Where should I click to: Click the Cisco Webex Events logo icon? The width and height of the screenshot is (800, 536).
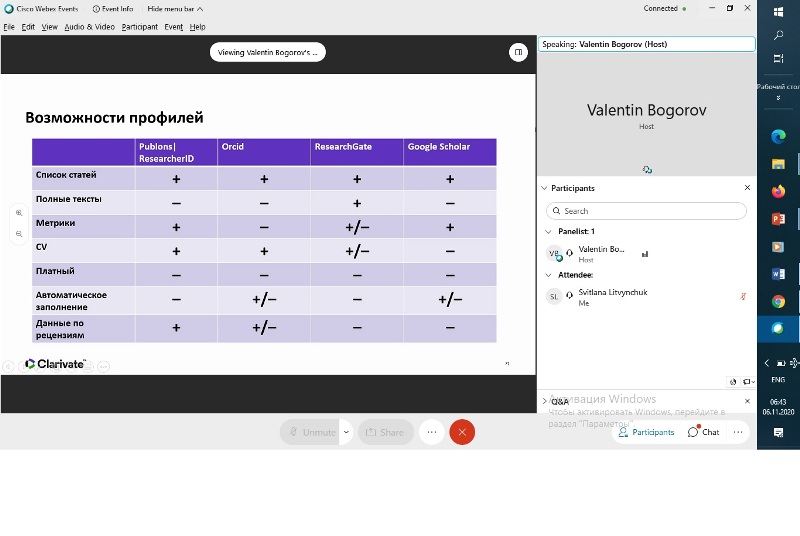tap(9, 9)
